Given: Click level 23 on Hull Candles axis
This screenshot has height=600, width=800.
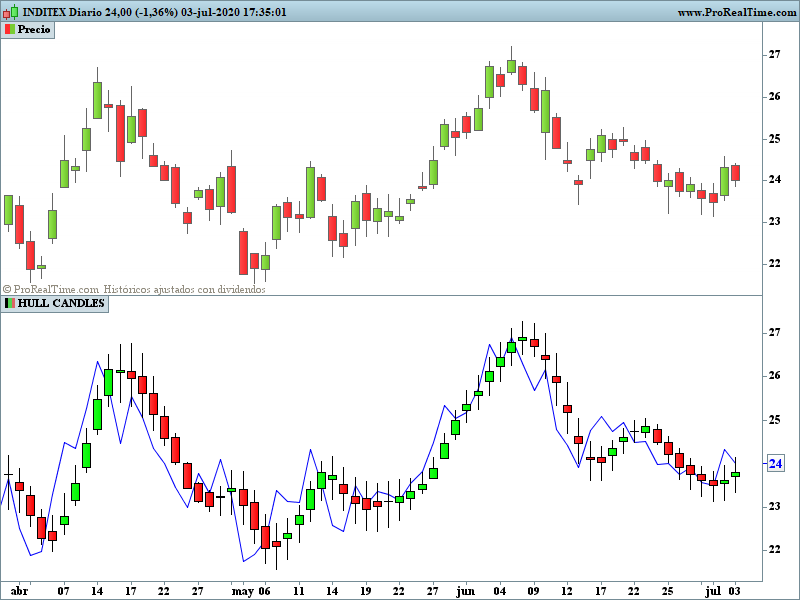Looking at the screenshot, I should point(774,506).
